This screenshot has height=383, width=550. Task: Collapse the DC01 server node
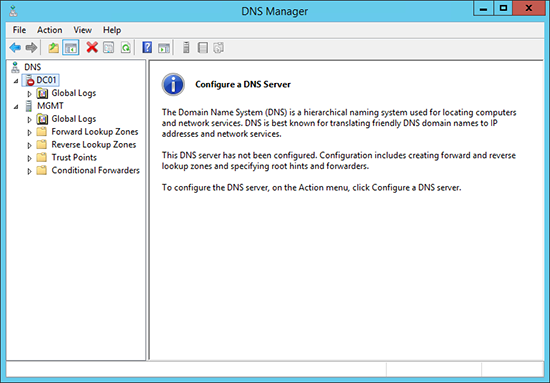tap(16, 81)
